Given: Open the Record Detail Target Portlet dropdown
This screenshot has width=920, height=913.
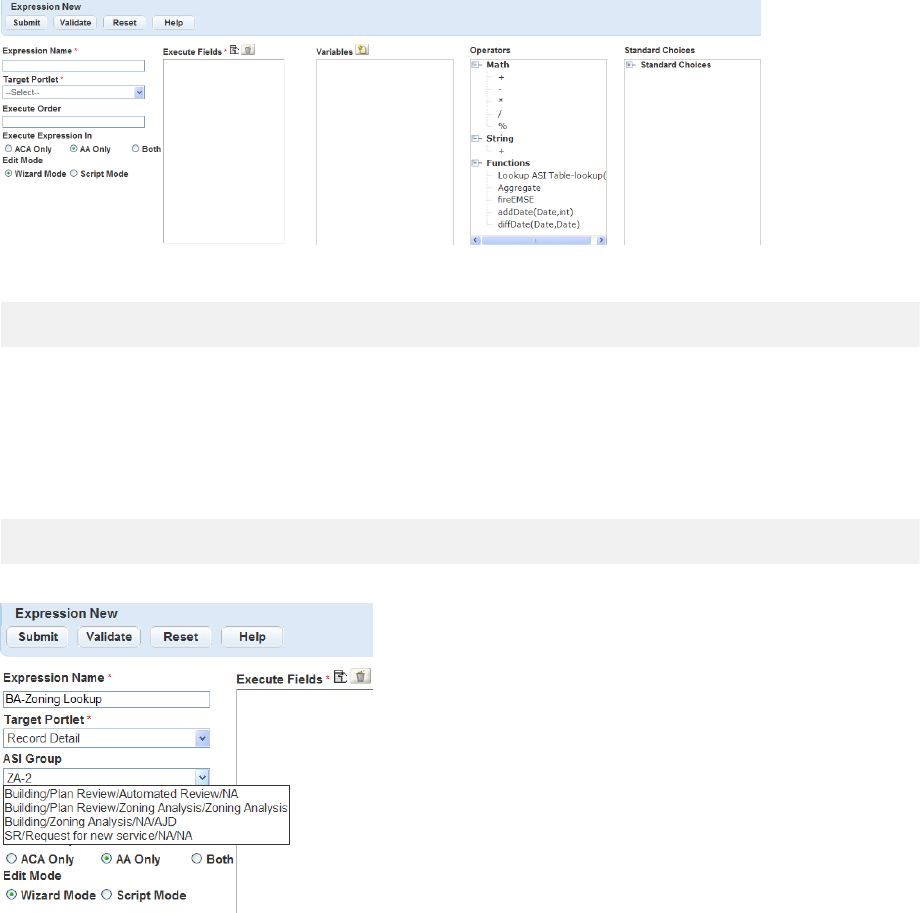Looking at the screenshot, I should (x=106, y=738).
